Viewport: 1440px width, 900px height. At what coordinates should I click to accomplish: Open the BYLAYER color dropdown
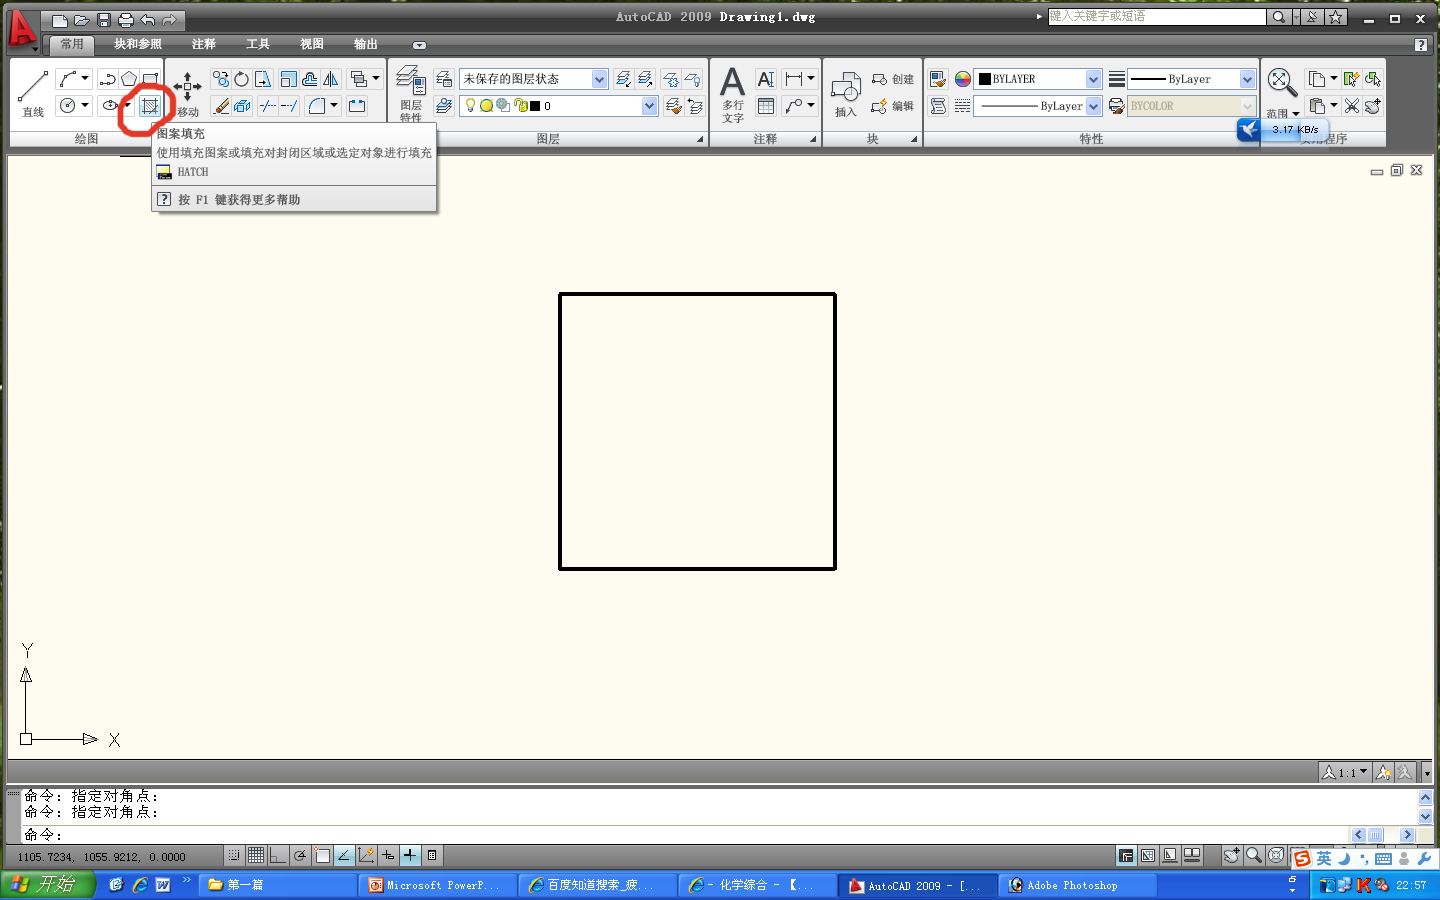point(1093,79)
